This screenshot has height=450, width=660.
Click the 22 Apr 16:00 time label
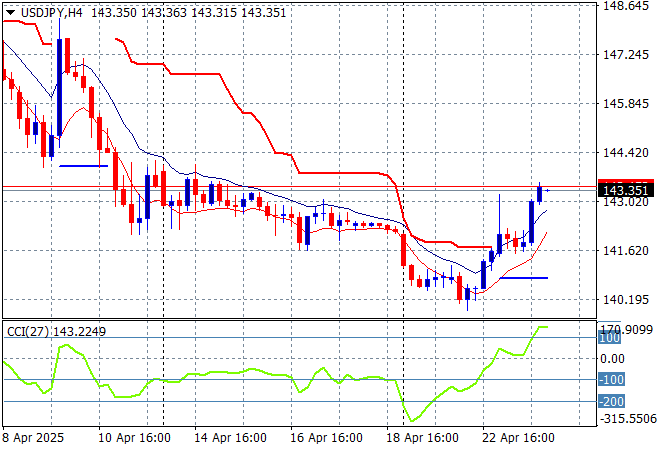[x=518, y=438]
